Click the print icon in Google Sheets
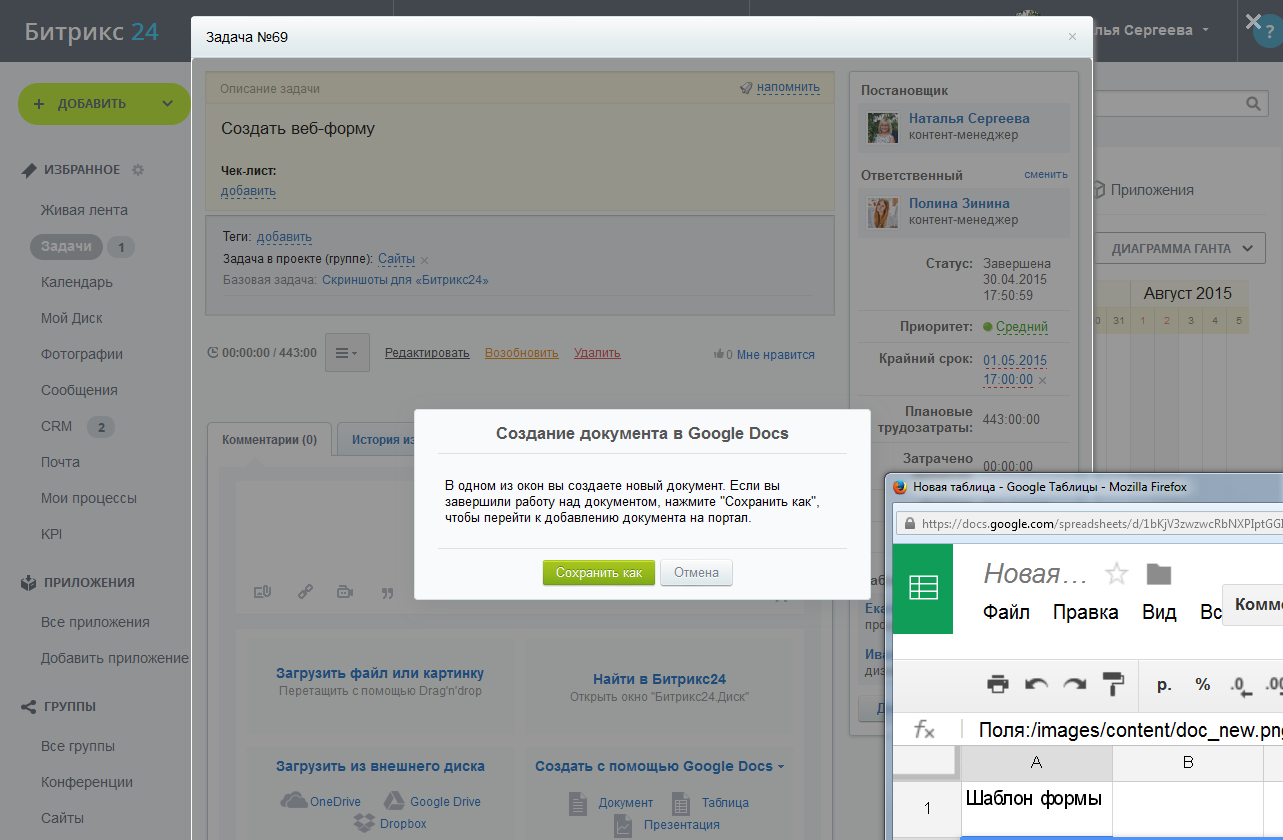Image resolution: width=1283 pixels, height=840 pixels. [x=997, y=685]
